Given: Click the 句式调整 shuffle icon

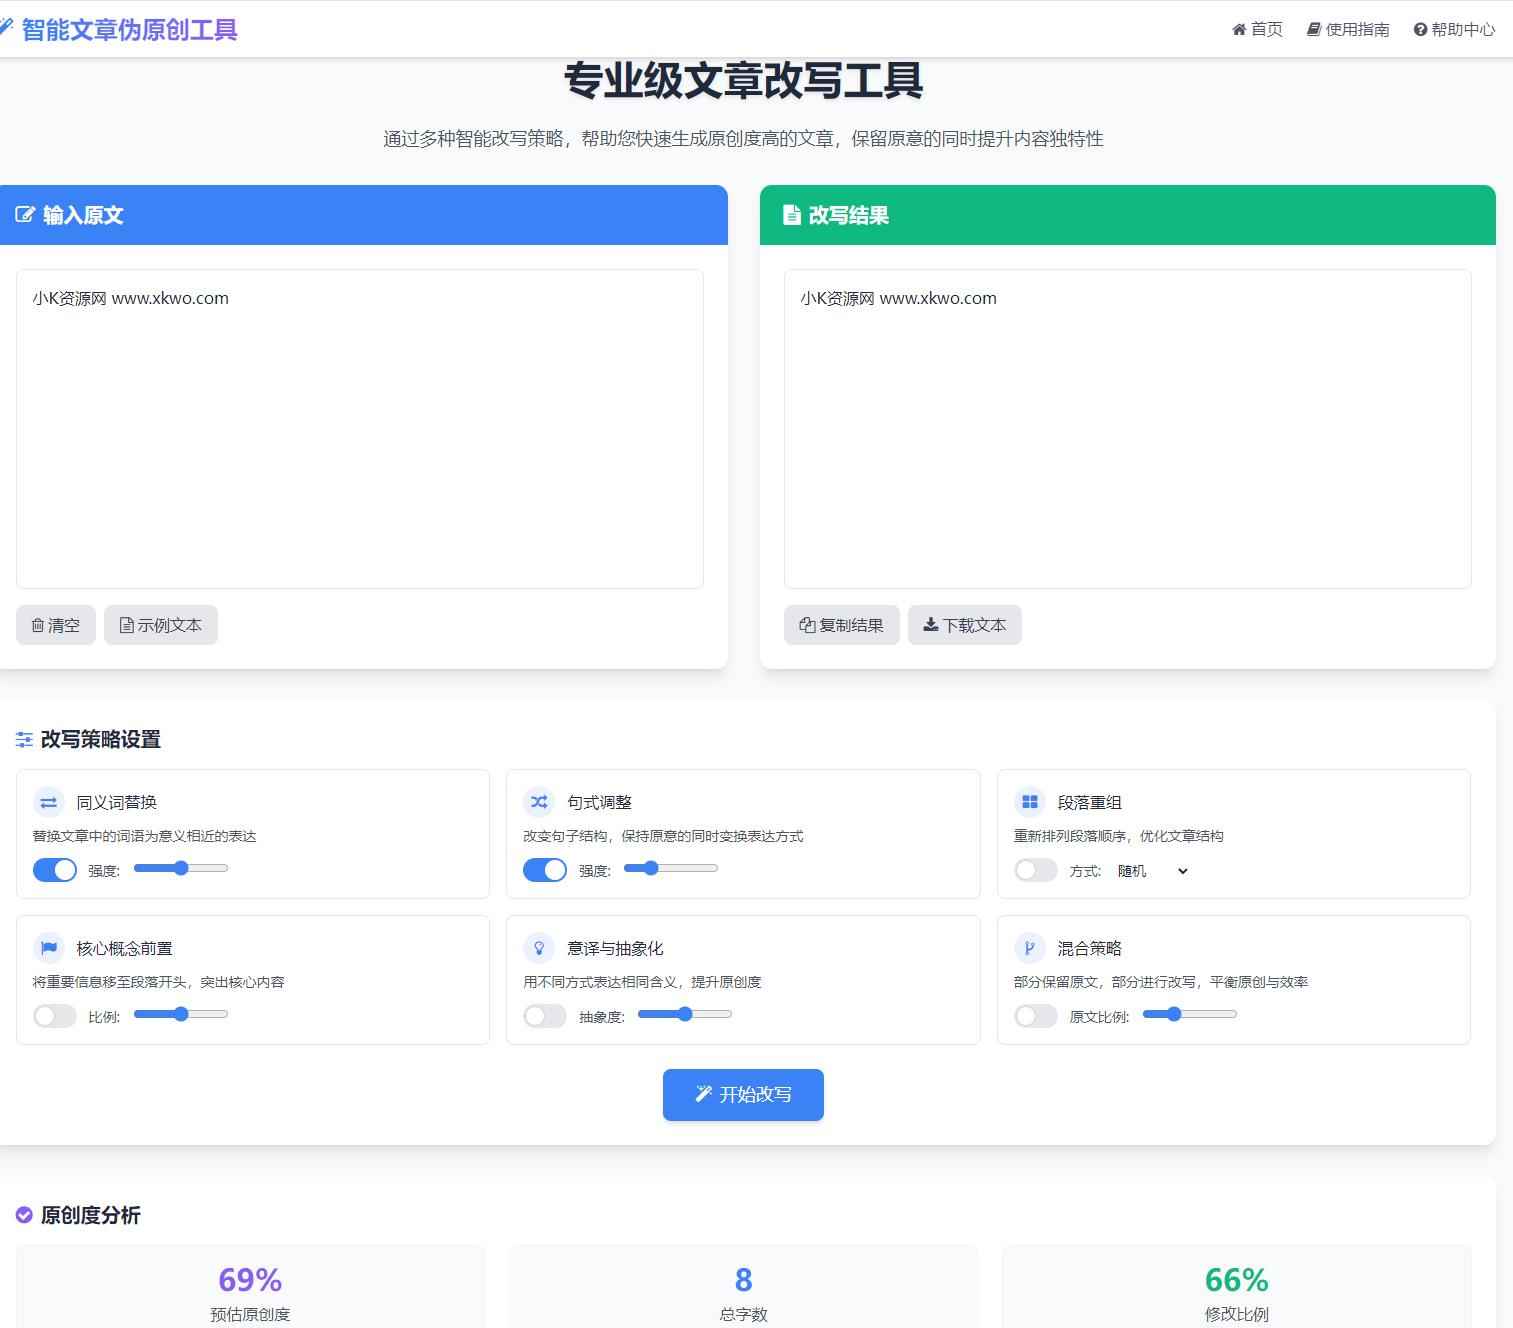Looking at the screenshot, I should [538, 801].
